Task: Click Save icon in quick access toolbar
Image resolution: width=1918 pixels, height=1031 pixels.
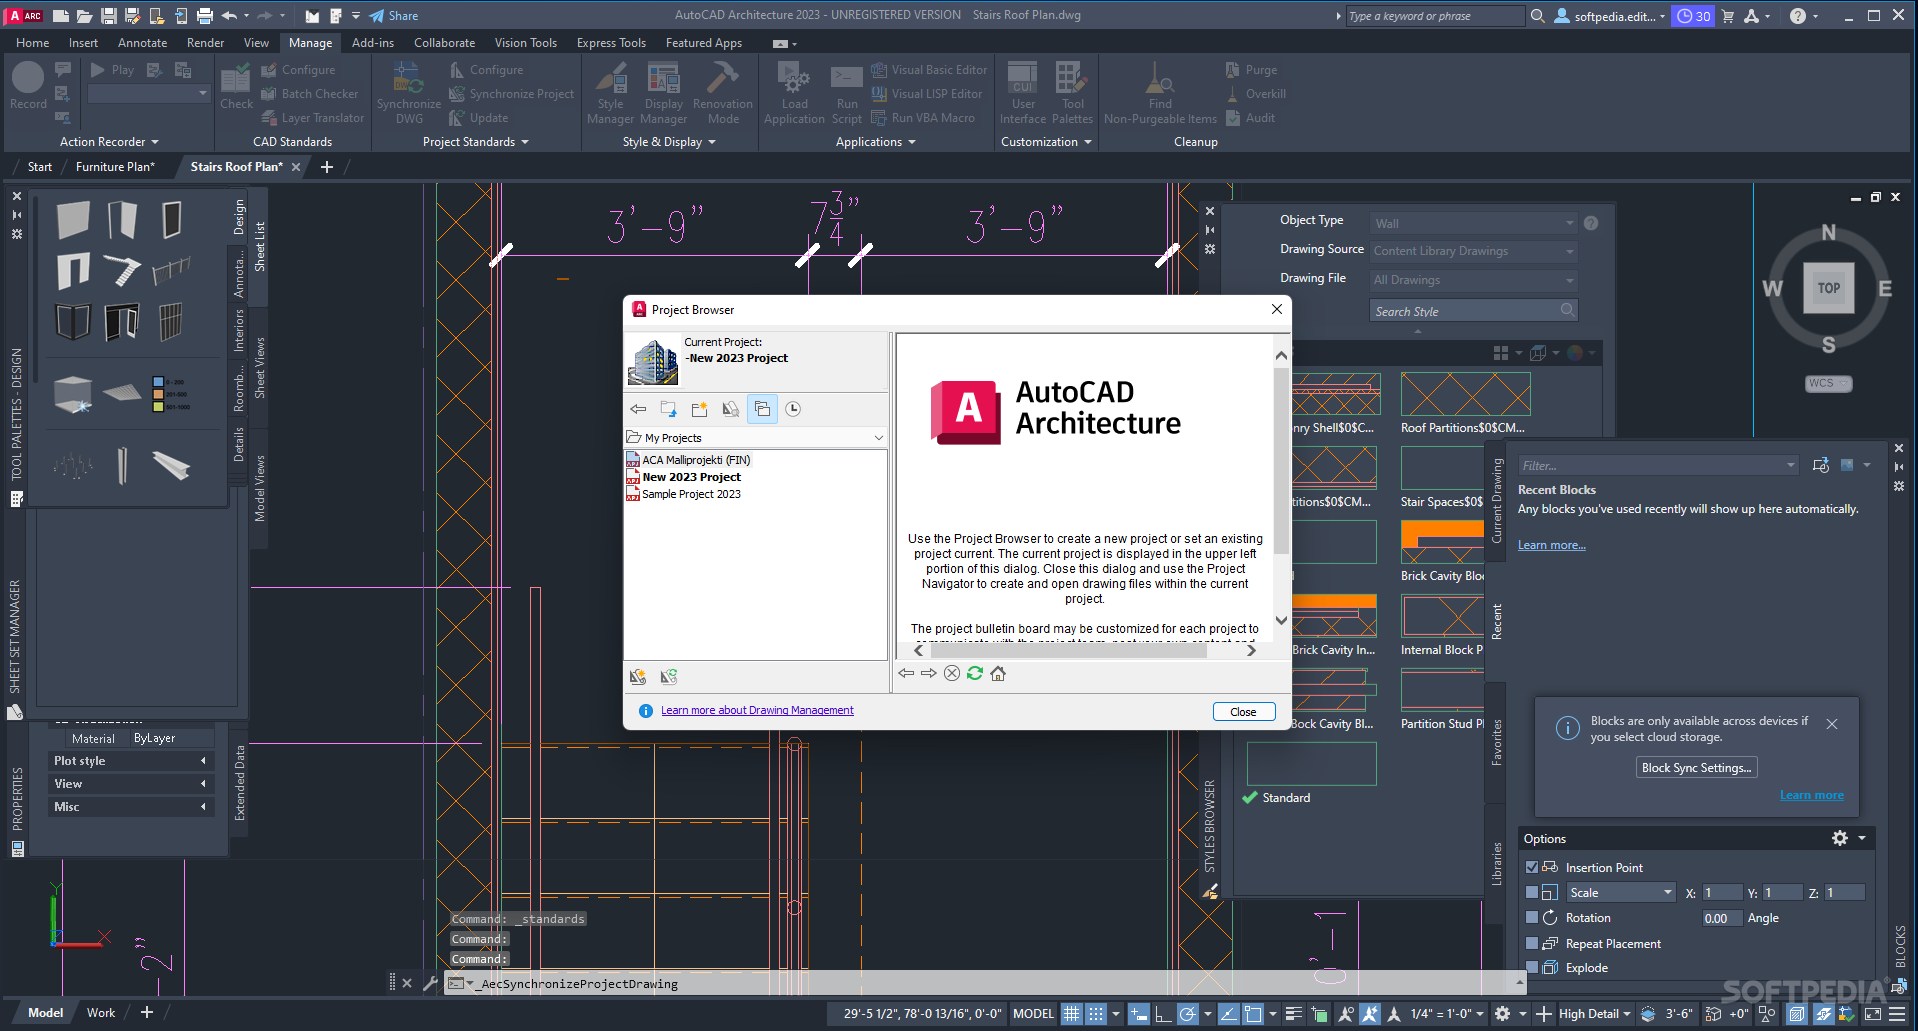Action: click(x=109, y=15)
